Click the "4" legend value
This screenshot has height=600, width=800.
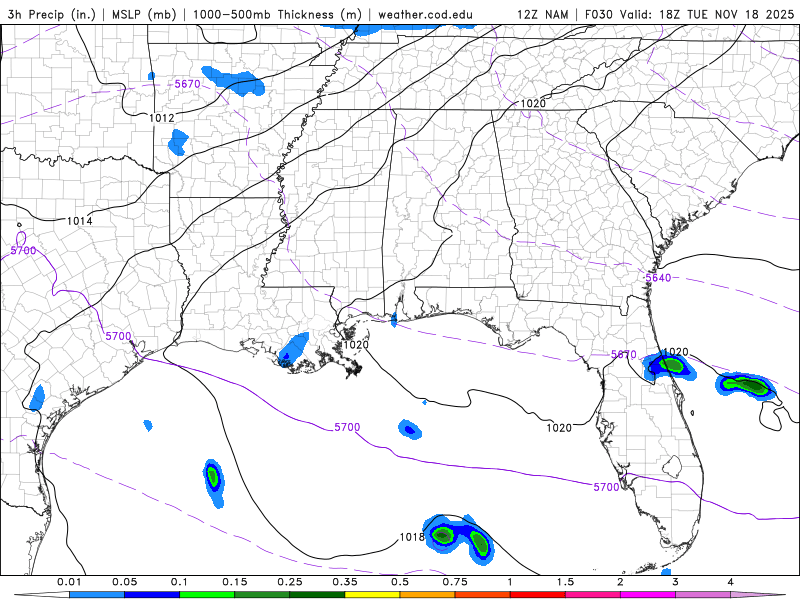point(731,582)
